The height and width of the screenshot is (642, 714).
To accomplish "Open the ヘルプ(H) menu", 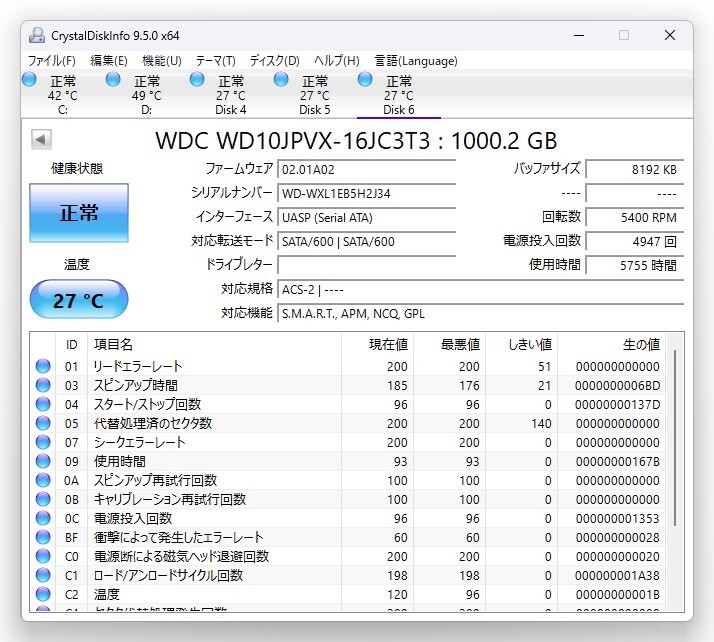I will pyautogui.click(x=337, y=61).
